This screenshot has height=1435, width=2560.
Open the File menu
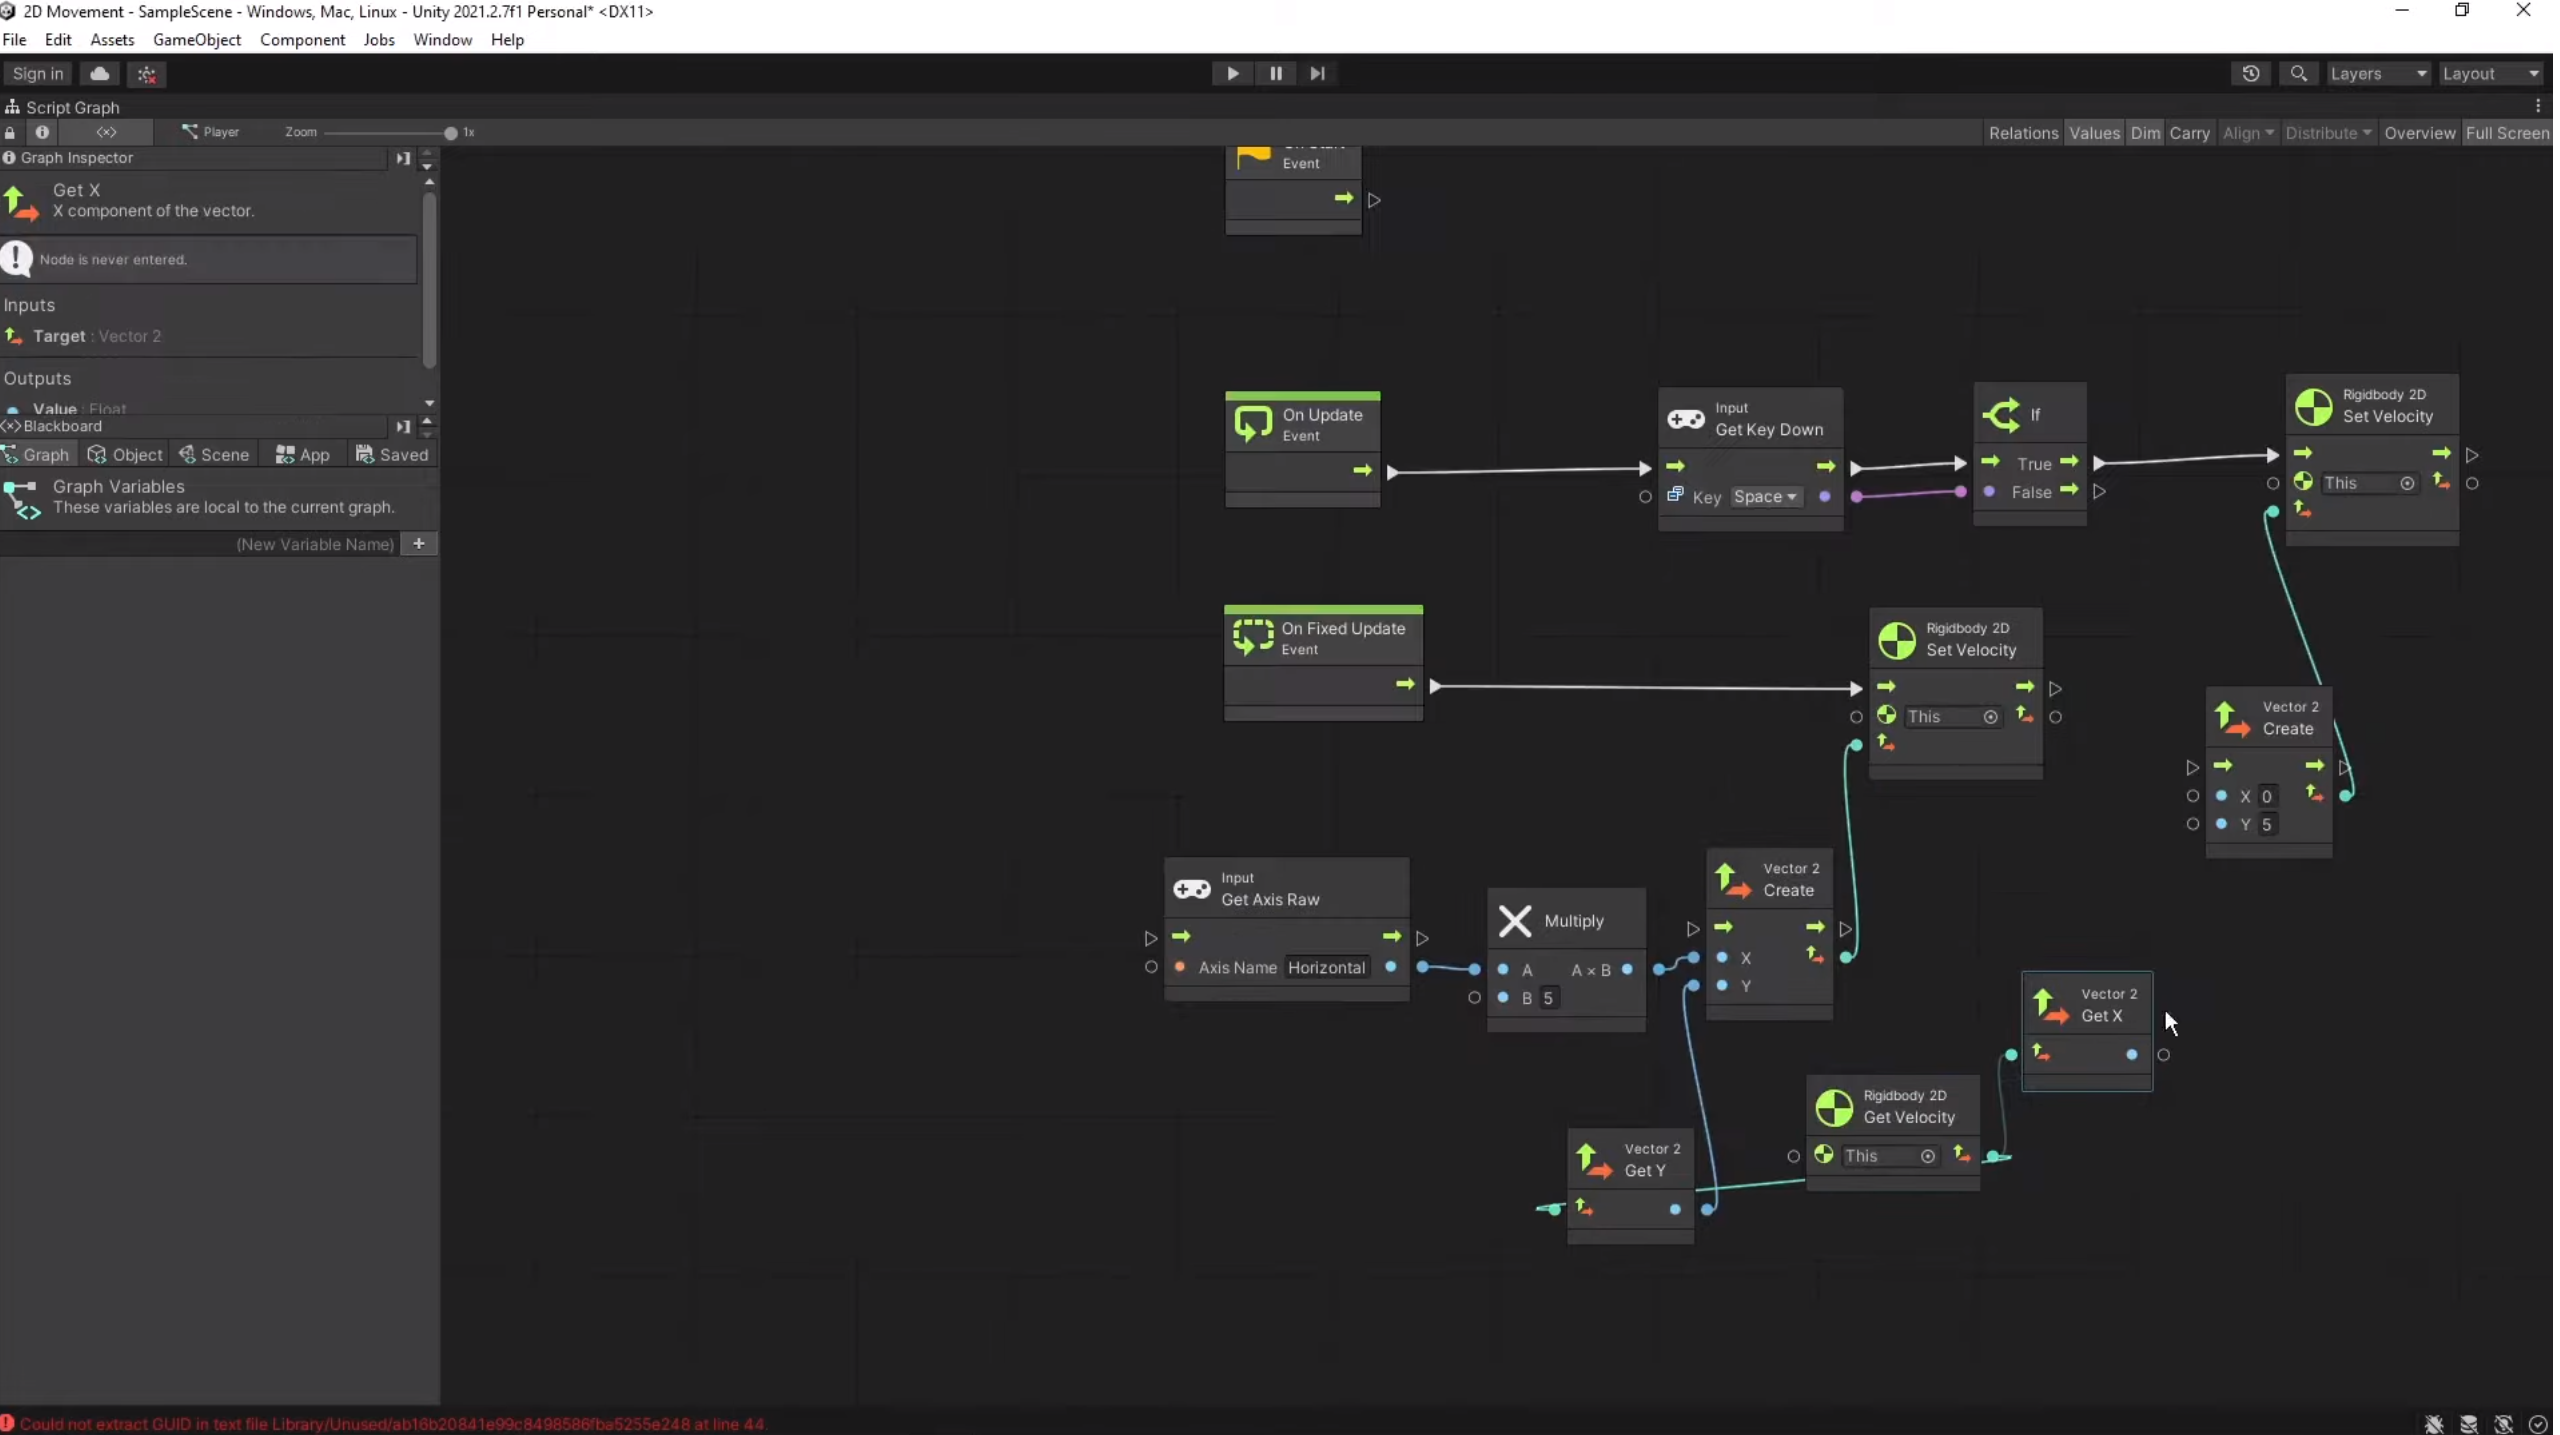[14, 40]
